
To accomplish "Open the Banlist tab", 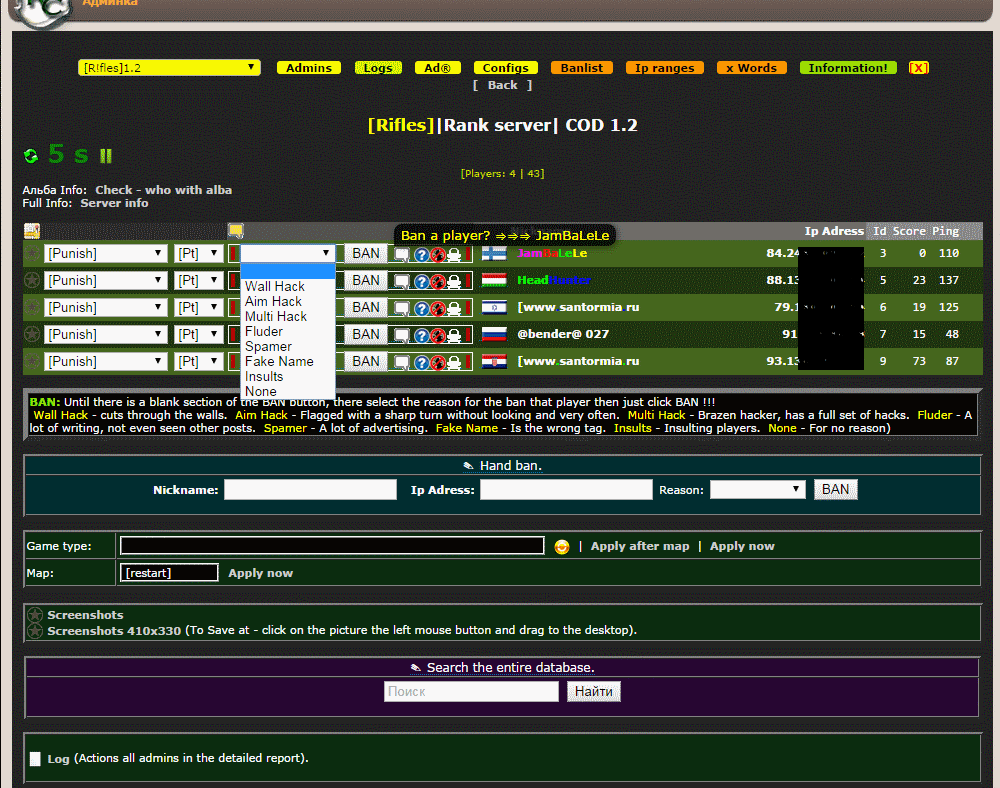I will click(x=581, y=68).
